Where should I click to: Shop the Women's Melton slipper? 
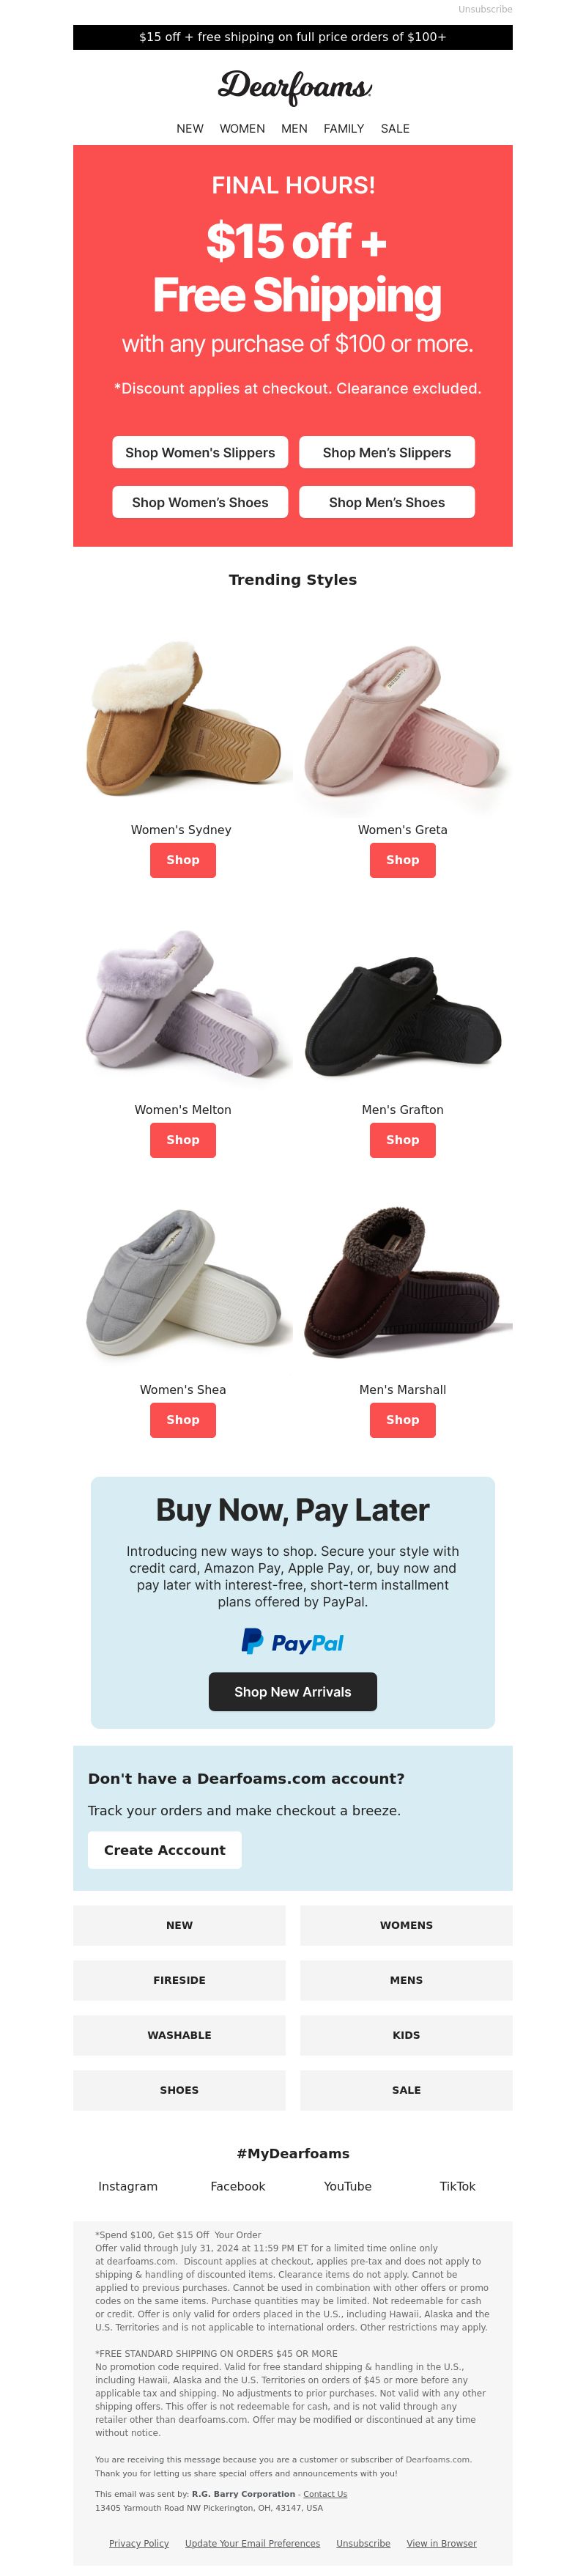183,1140
